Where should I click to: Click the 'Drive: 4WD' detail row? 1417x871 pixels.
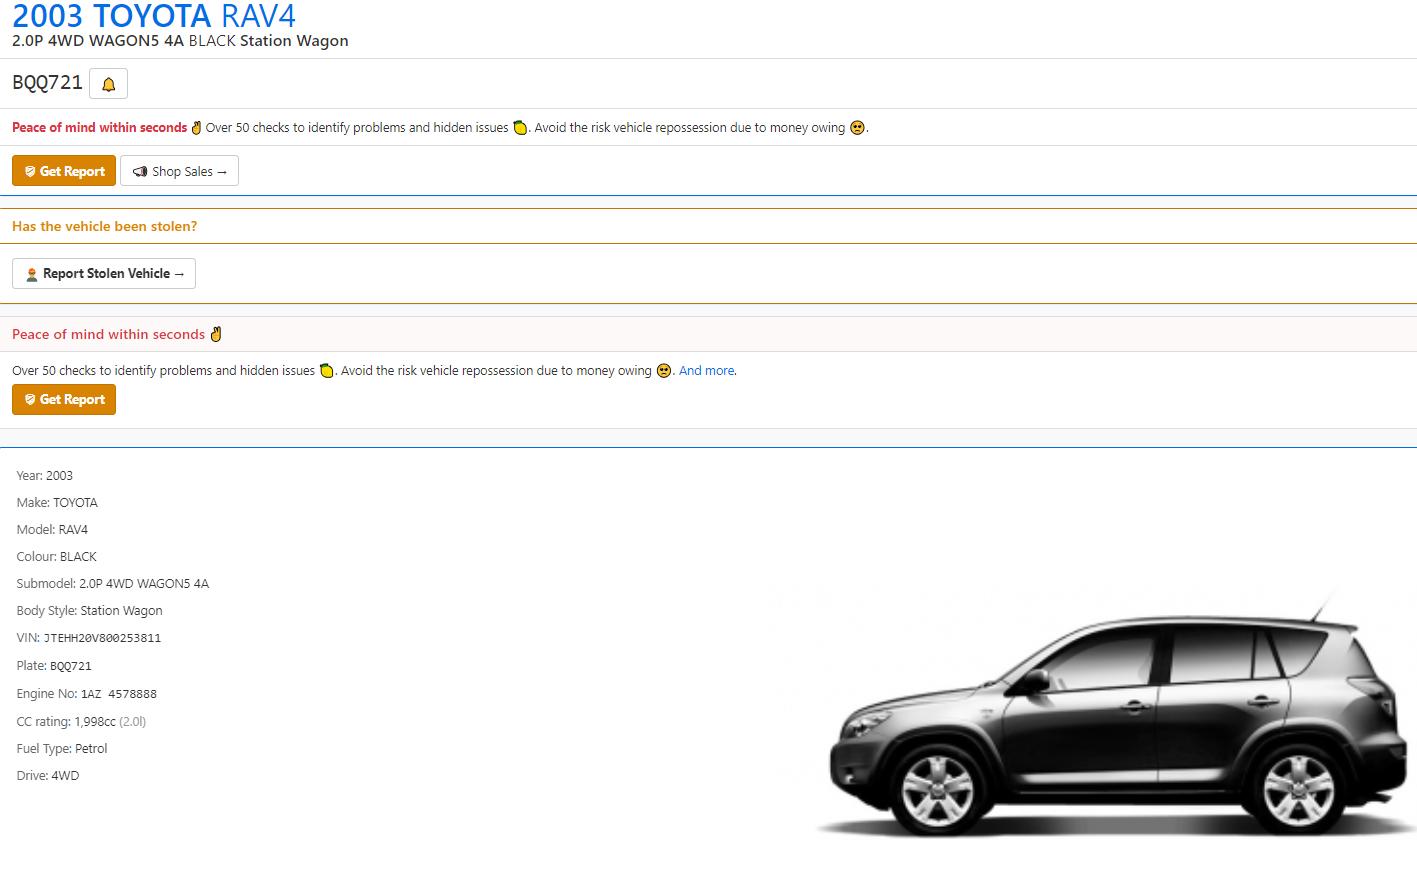pos(48,776)
